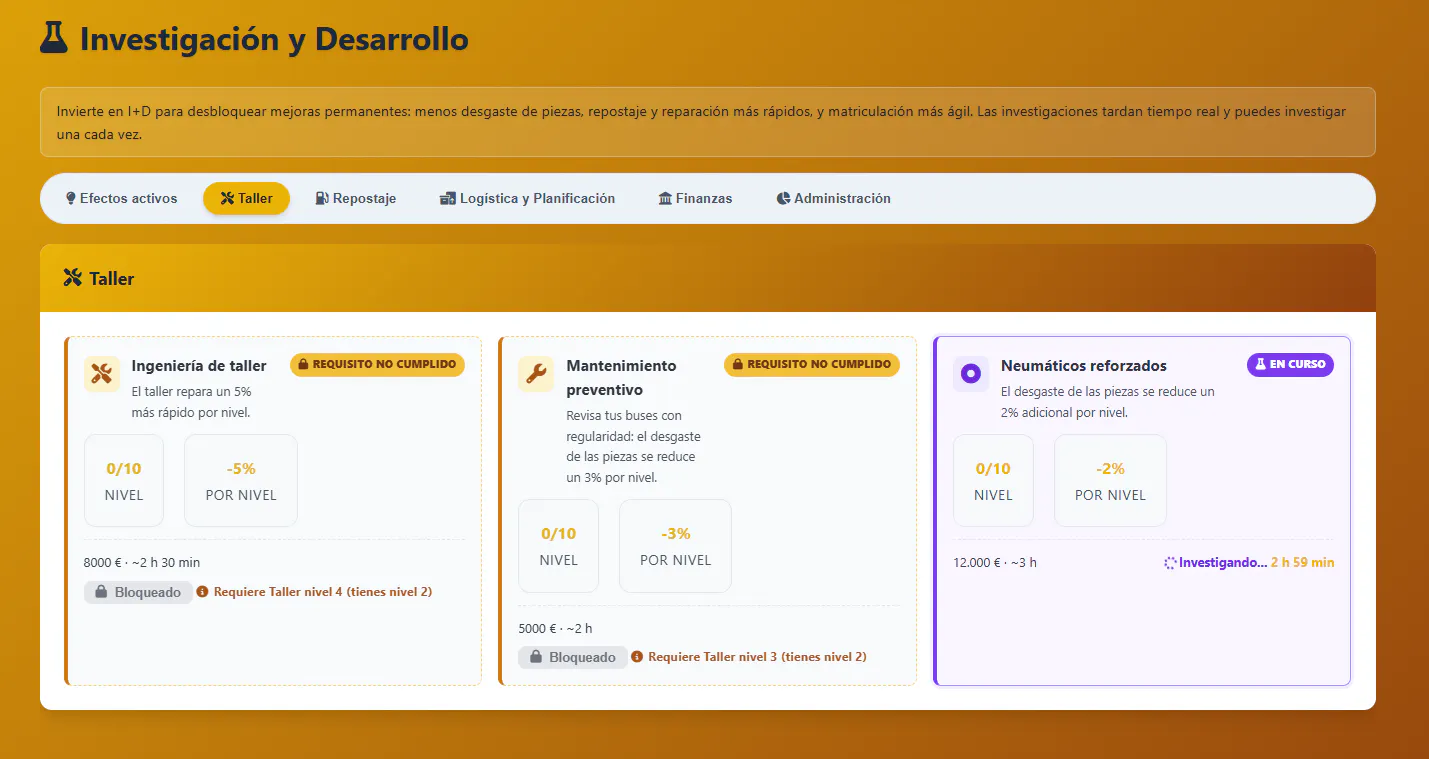Open the Efectos activos tab

point(121,198)
